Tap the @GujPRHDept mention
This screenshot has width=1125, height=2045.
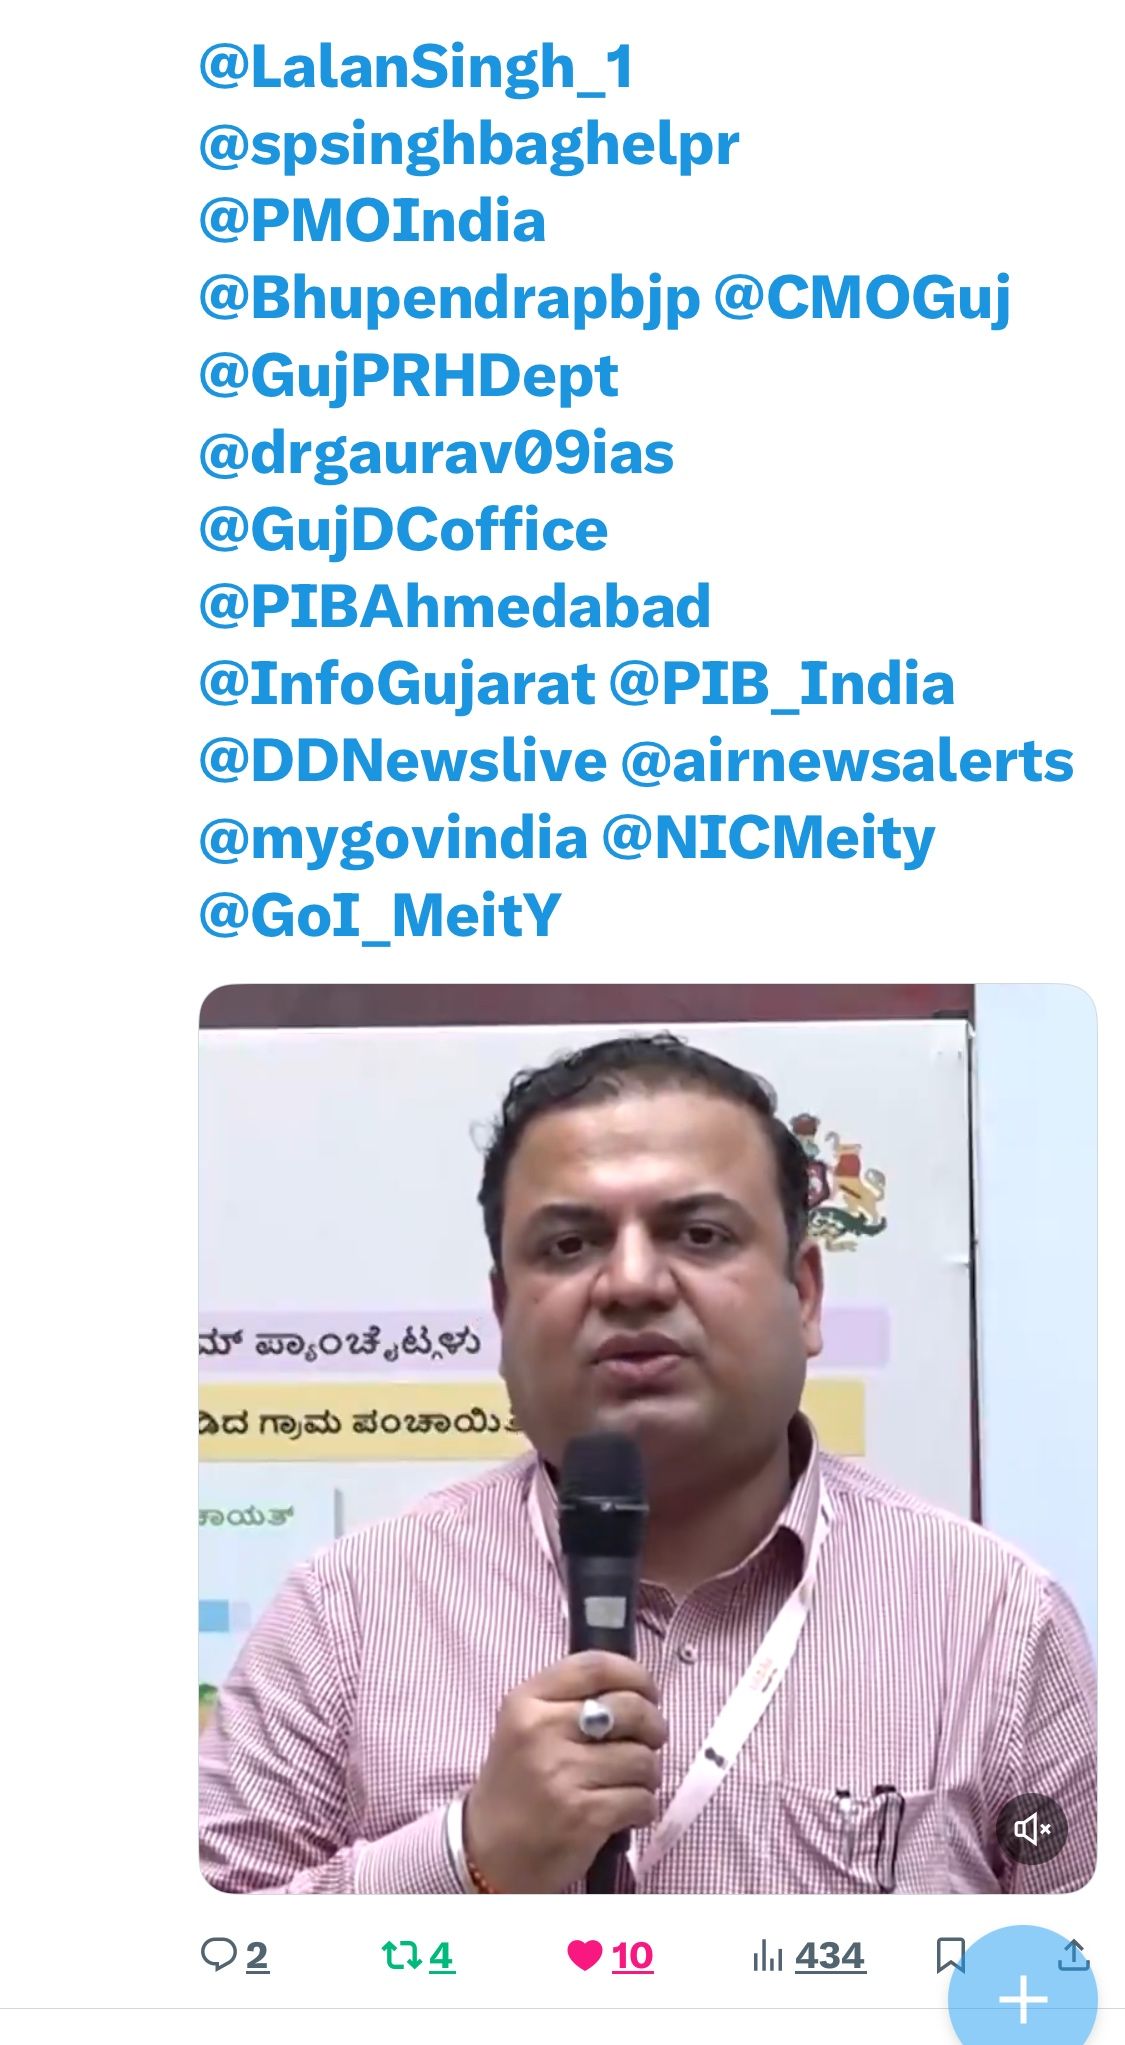click(x=409, y=377)
